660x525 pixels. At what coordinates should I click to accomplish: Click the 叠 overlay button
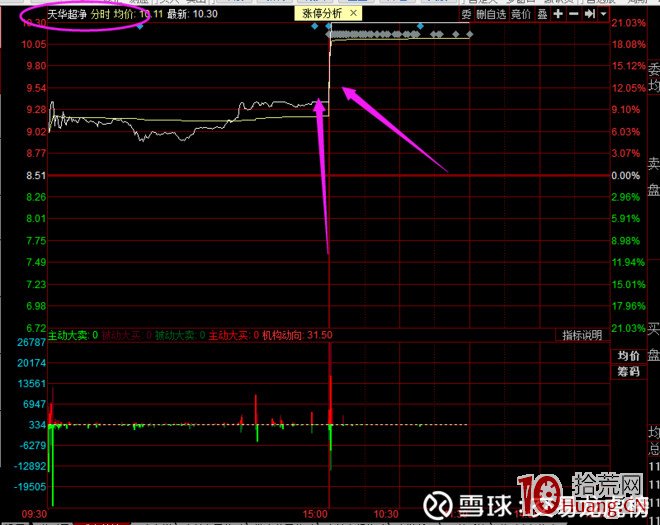542,14
